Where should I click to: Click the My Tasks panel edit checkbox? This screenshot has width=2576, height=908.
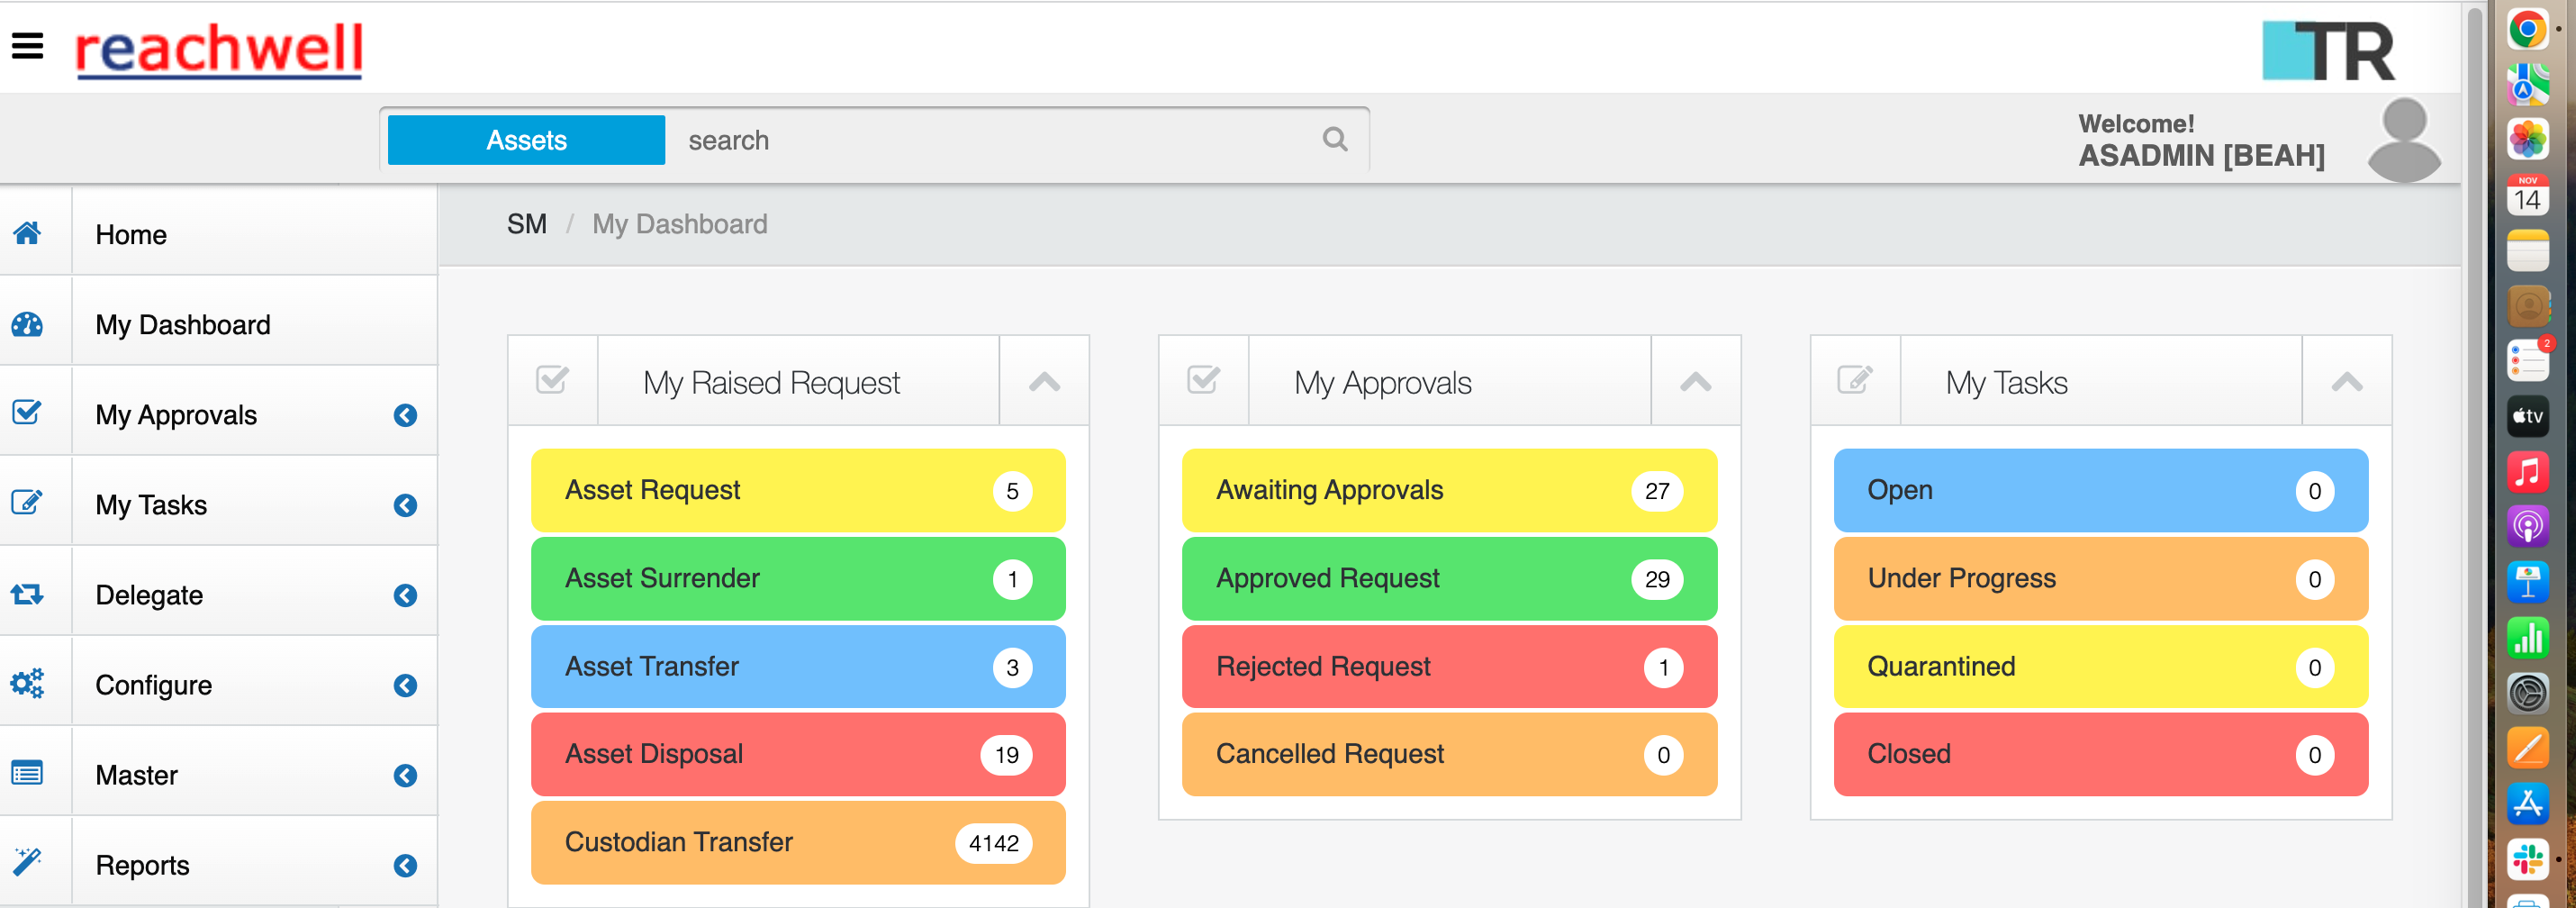click(x=1855, y=380)
